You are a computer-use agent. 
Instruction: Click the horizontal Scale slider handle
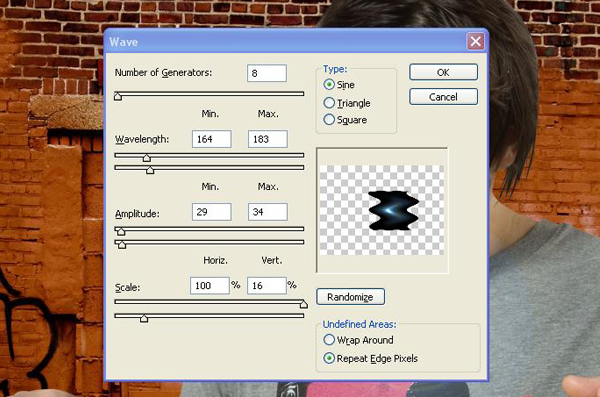(x=303, y=304)
